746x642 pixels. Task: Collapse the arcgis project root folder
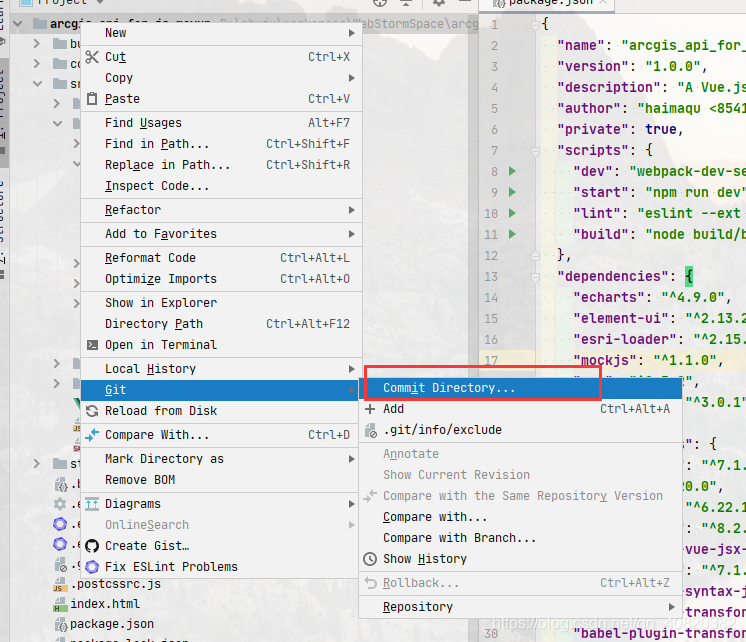click(18, 23)
